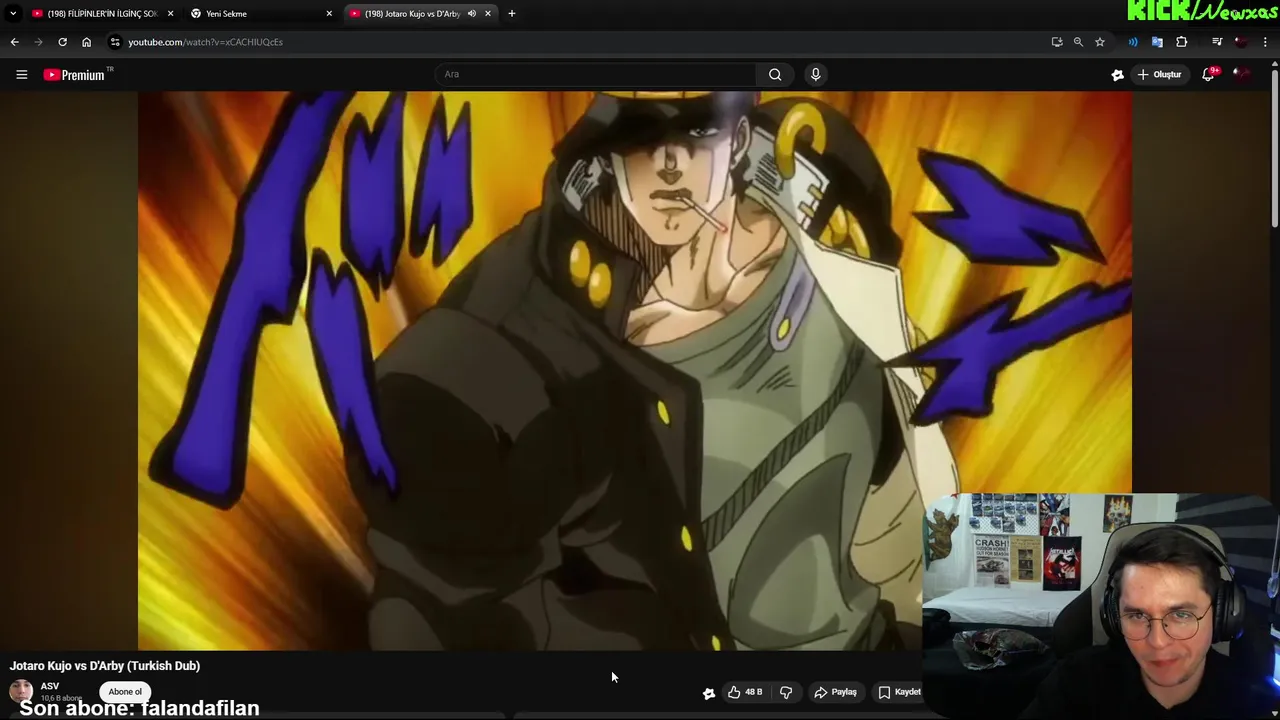Click into the Ara search field
1280x720 pixels.
[596, 74]
